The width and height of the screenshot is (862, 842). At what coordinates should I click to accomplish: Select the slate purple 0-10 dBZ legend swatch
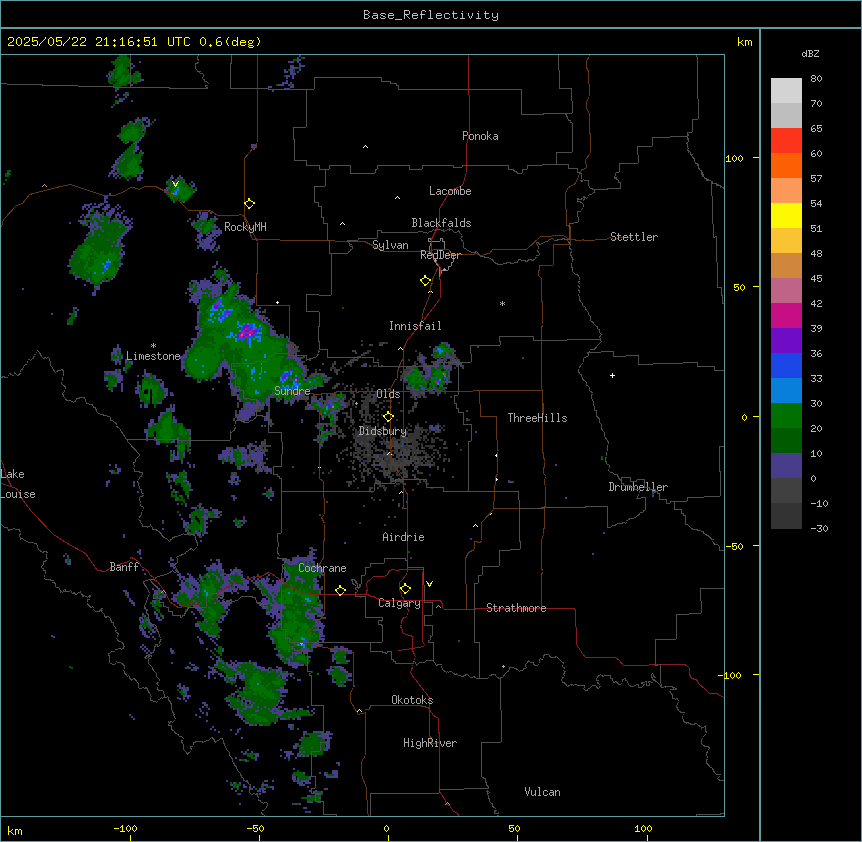786,466
